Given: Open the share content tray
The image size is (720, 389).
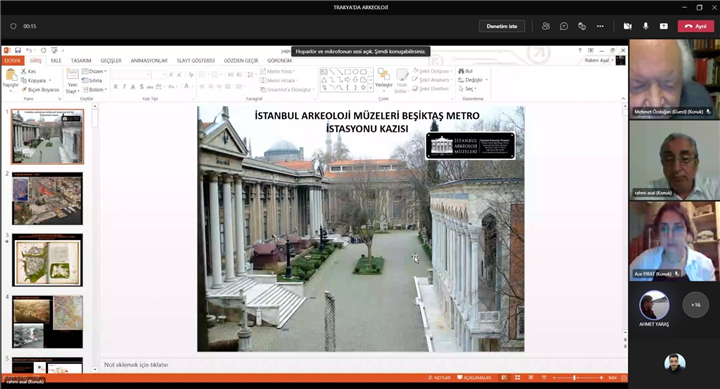Looking at the screenshot, I should coord(664,26).
